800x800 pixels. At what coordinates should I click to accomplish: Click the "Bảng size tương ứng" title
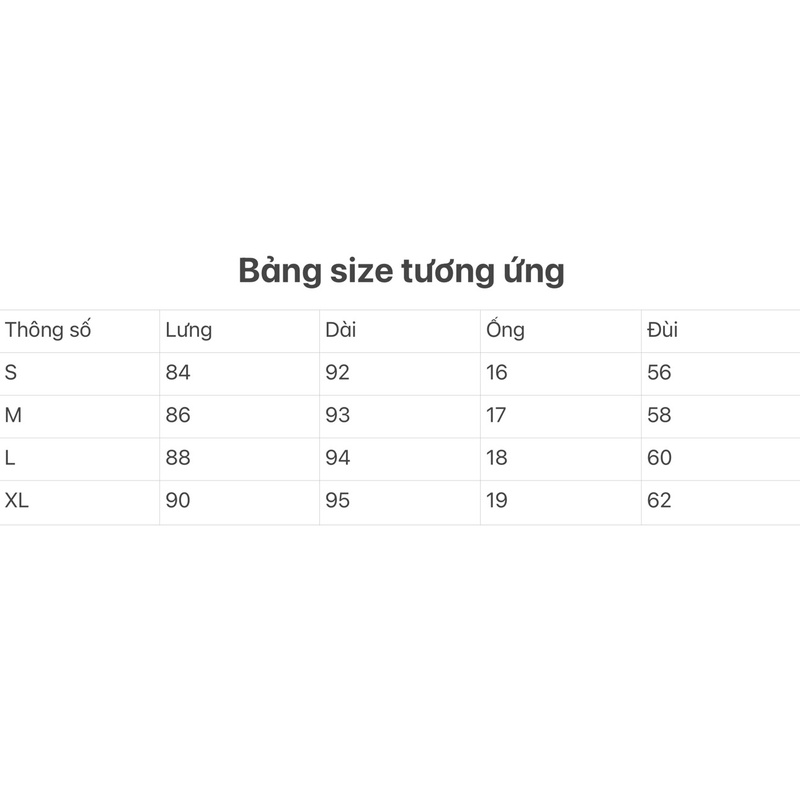pos(401,270)
